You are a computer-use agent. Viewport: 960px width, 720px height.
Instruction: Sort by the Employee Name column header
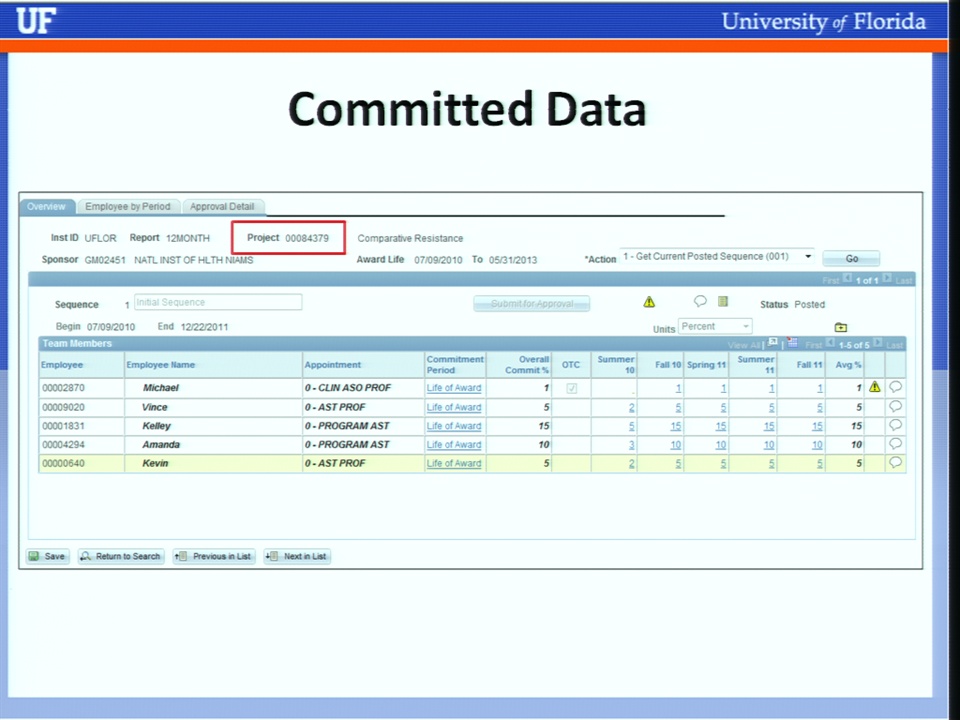[160, 365]
